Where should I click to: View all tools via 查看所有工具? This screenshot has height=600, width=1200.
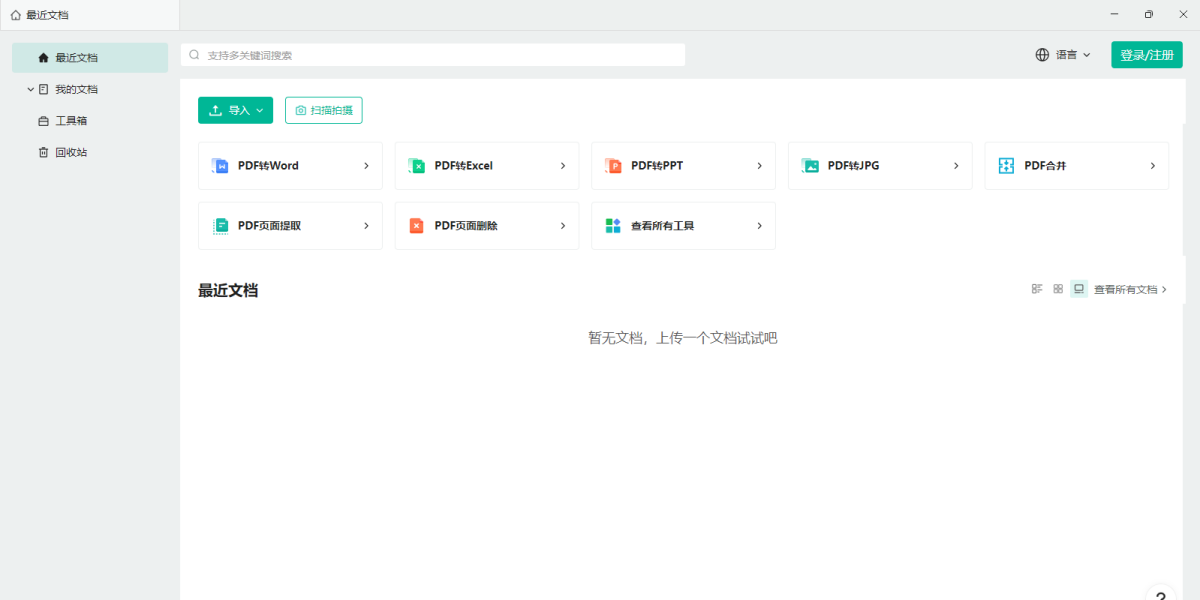[683, 226]
